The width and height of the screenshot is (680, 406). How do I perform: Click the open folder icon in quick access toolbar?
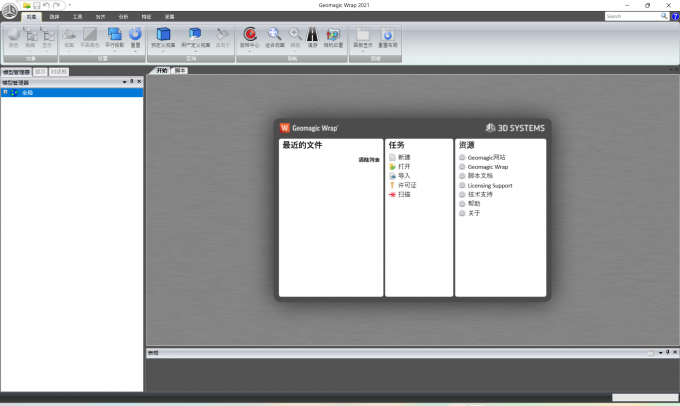pyautogui.click(x=27, y=5)
